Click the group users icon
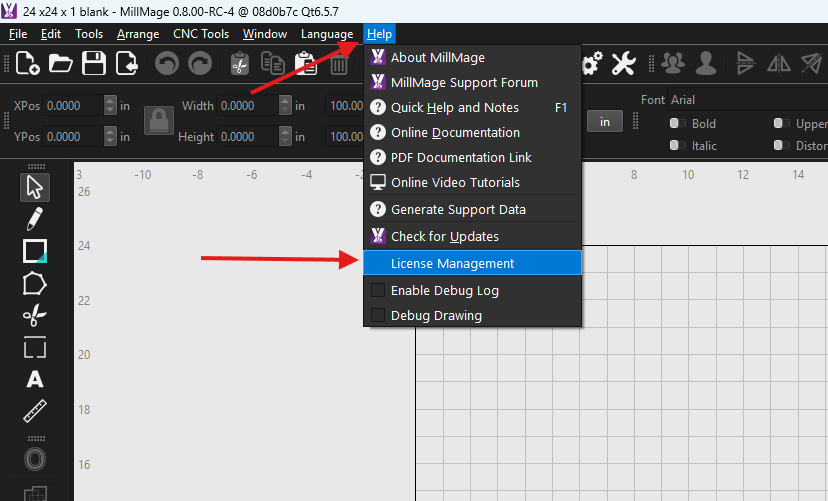 [x=673, y=64]
